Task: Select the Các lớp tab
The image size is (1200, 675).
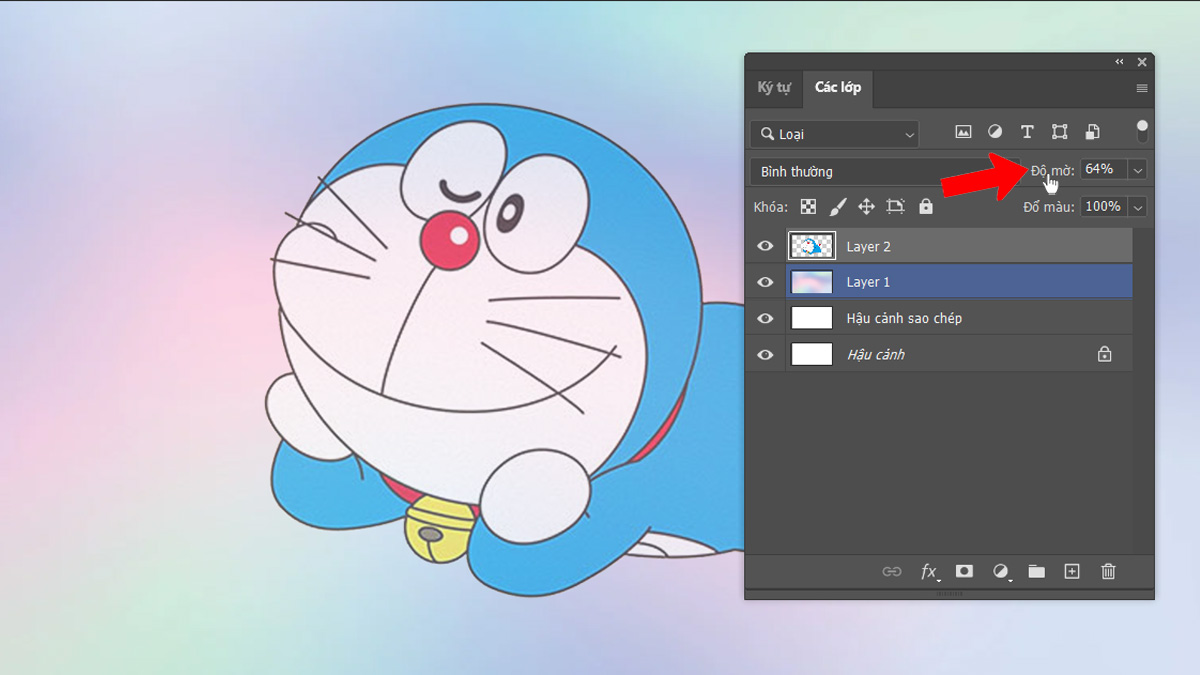Action: coord(838,88)
